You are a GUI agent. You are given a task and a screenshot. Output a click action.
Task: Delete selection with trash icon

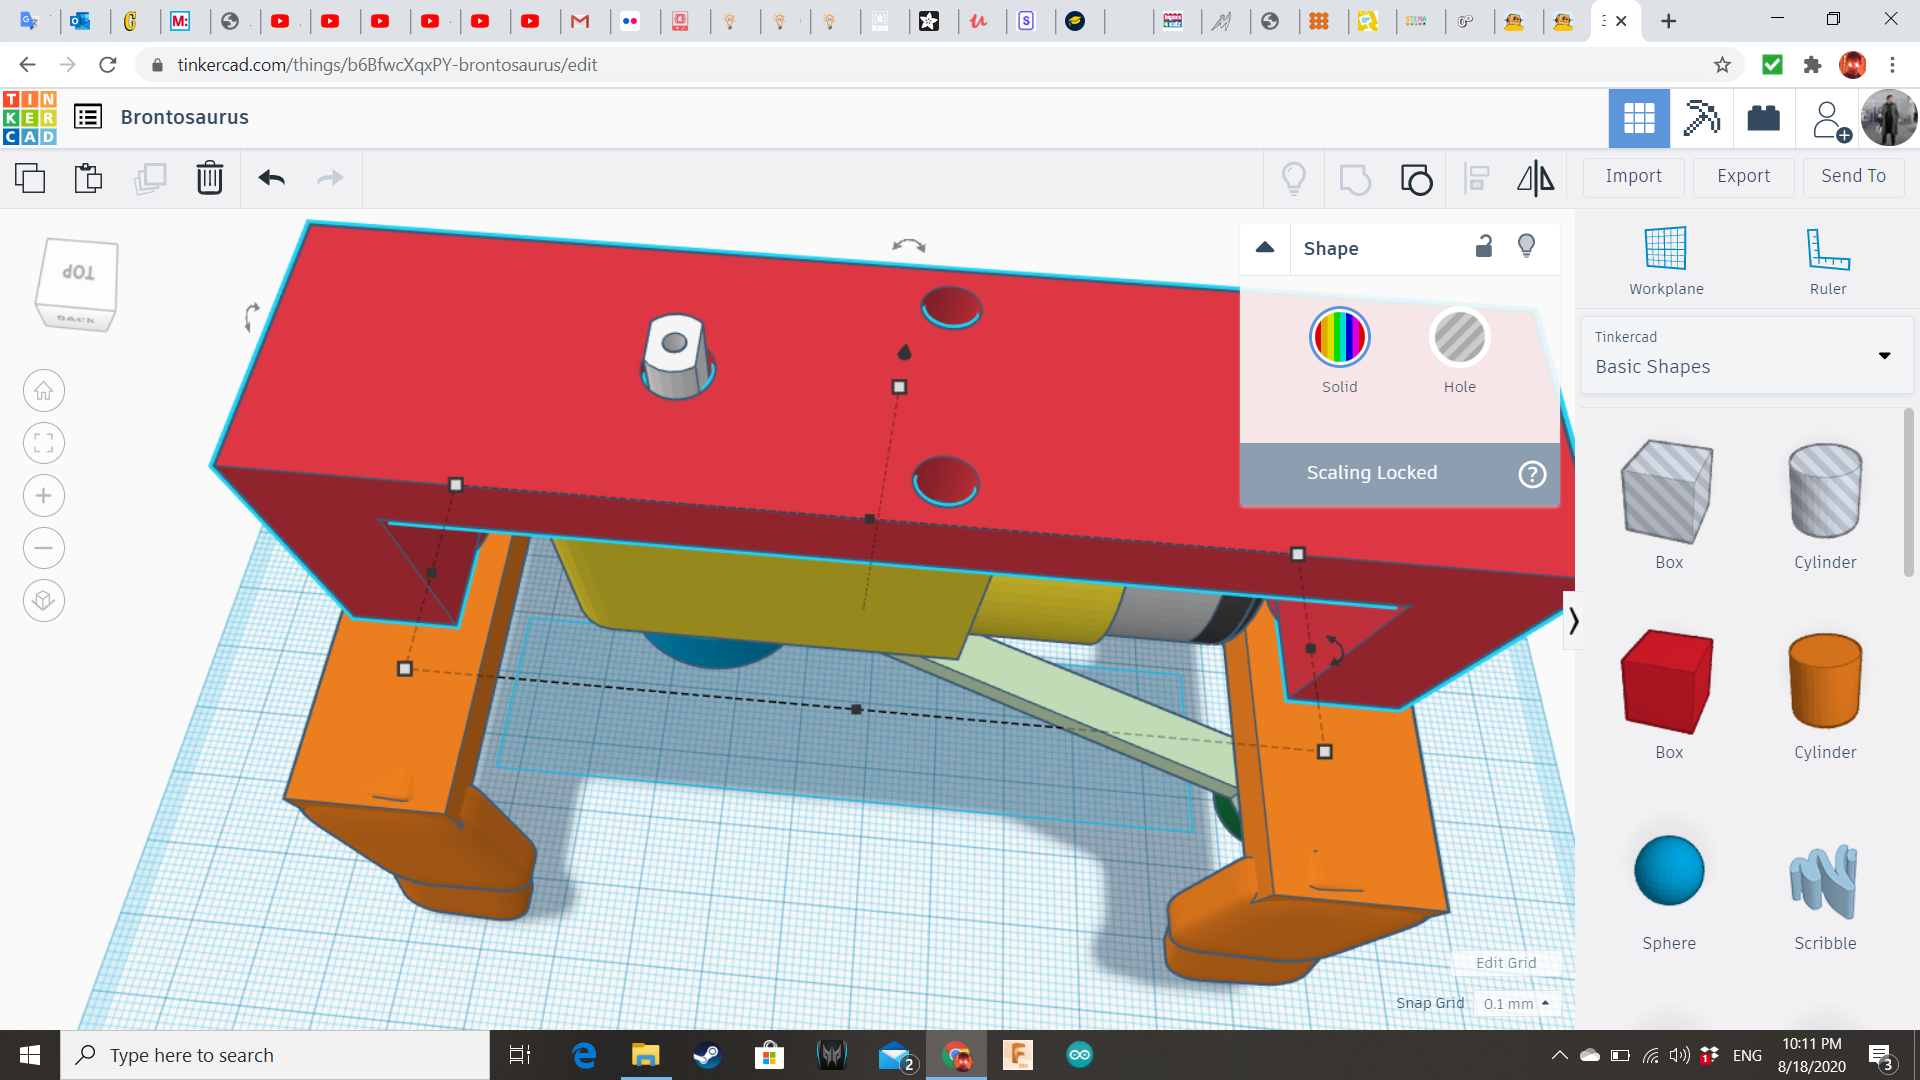click(209, 178)
